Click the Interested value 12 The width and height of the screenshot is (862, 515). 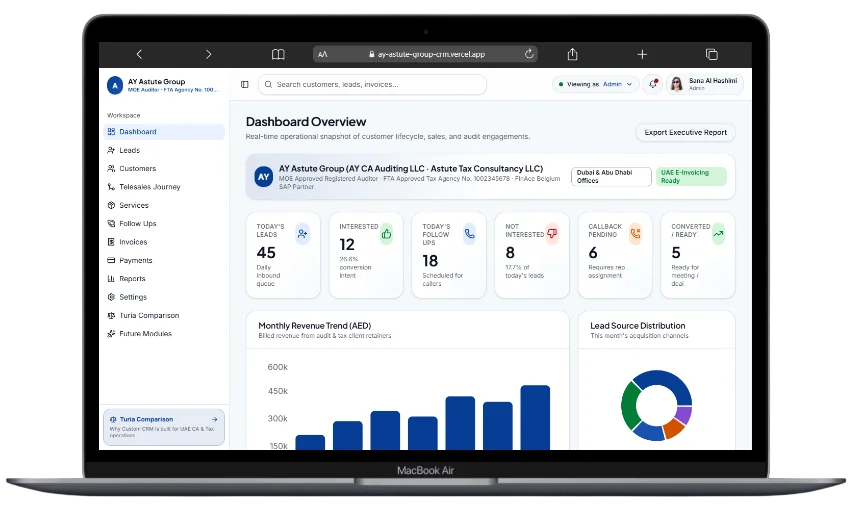347,245
